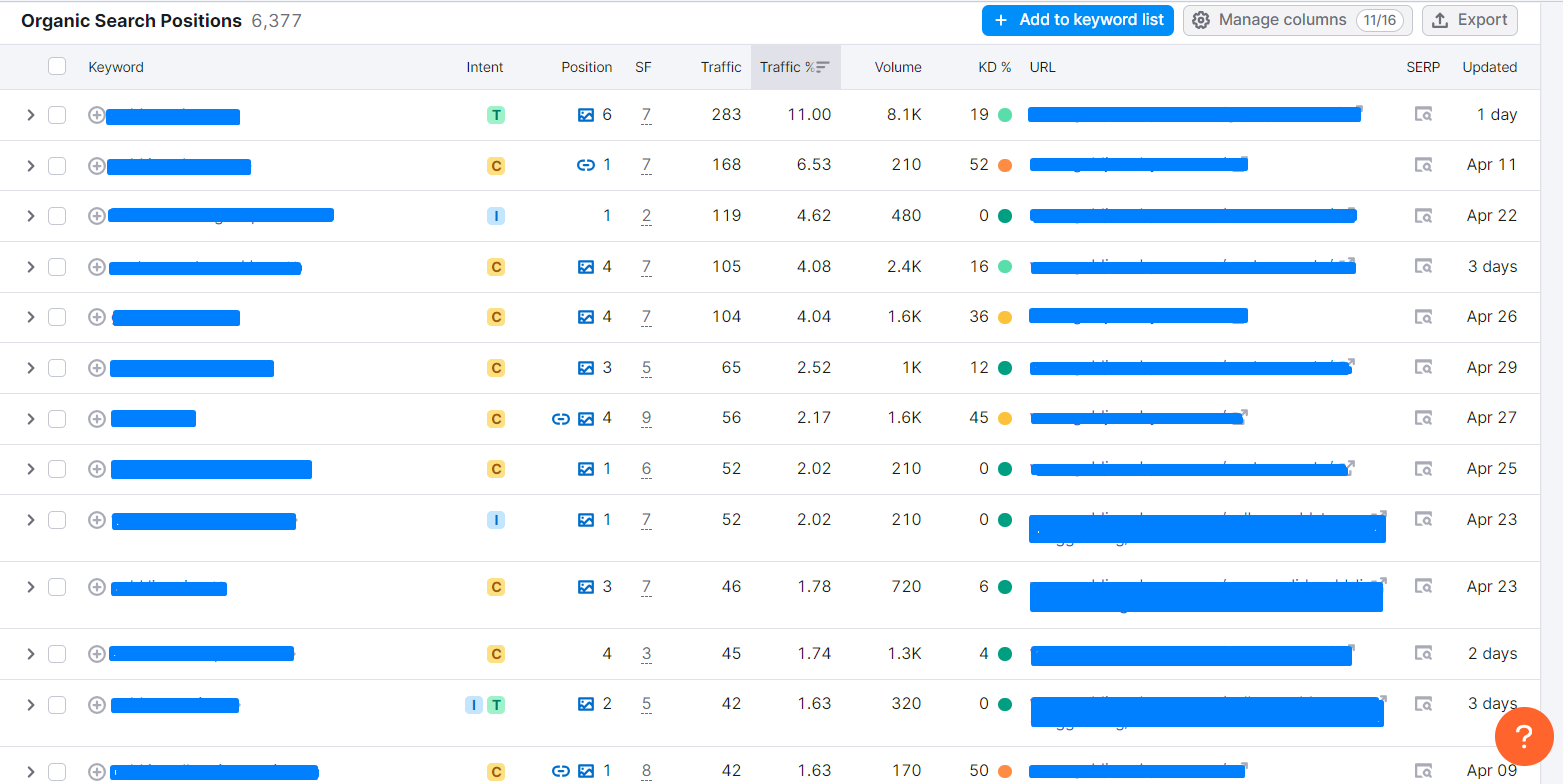Sort by the KD % column header
This screenshot has width=1563, height=784.
pos(995,67)
